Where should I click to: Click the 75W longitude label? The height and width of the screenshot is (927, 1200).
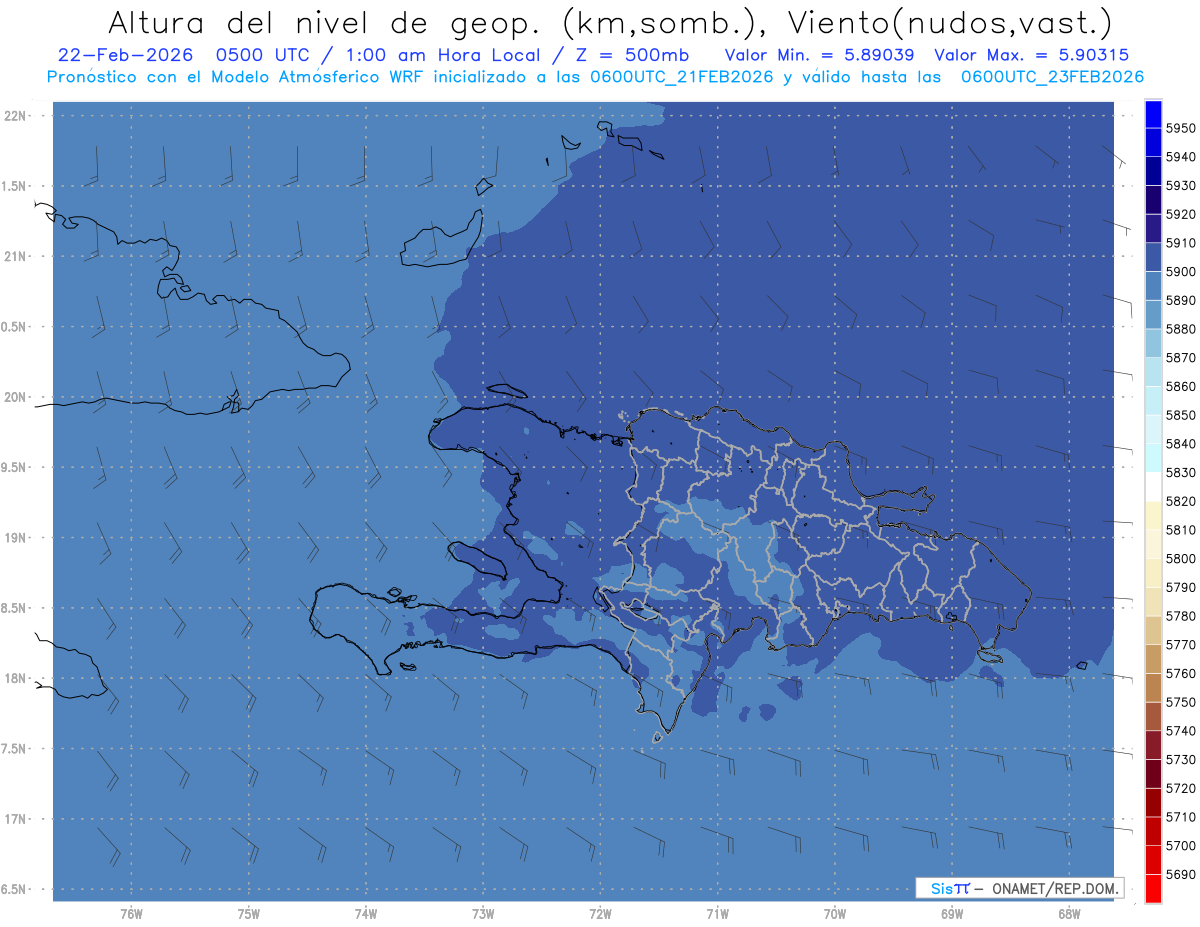click(249, 914)
